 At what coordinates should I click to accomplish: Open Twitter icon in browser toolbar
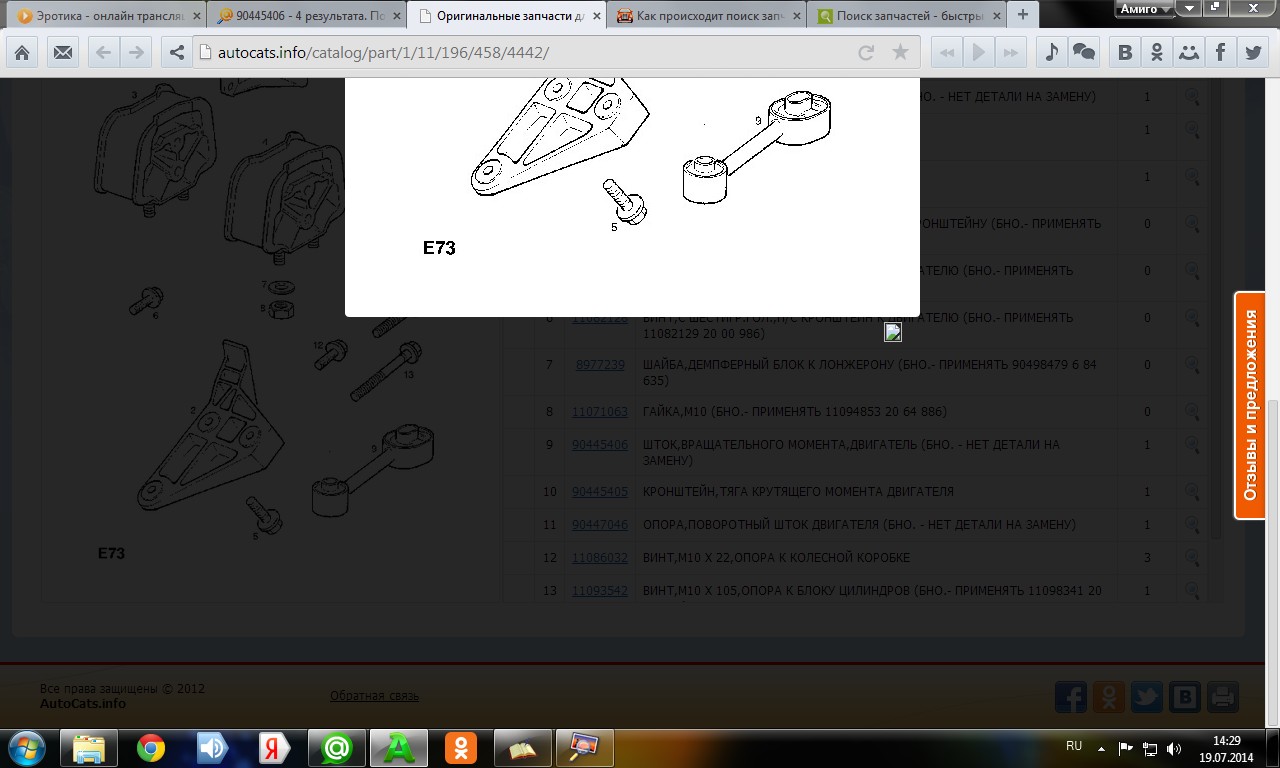[1253, 53]
